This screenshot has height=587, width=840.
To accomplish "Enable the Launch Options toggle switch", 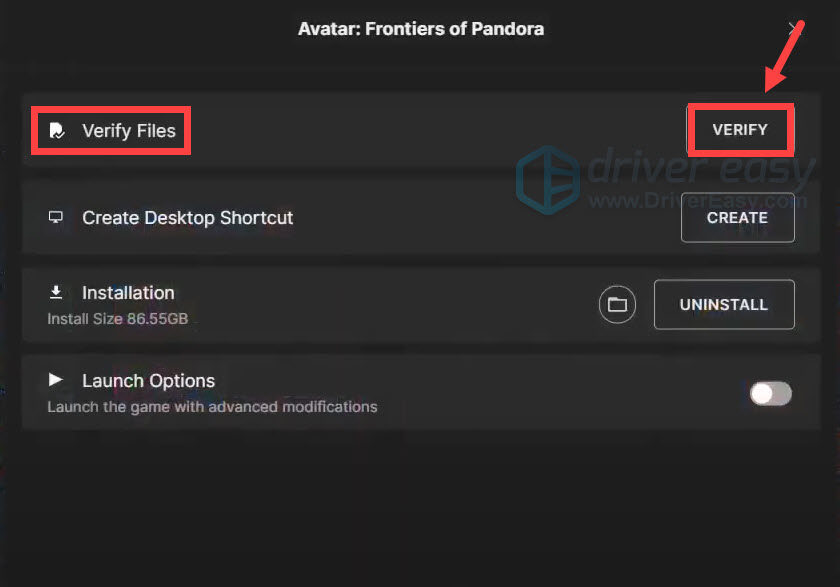I will (x=770, y=394).
